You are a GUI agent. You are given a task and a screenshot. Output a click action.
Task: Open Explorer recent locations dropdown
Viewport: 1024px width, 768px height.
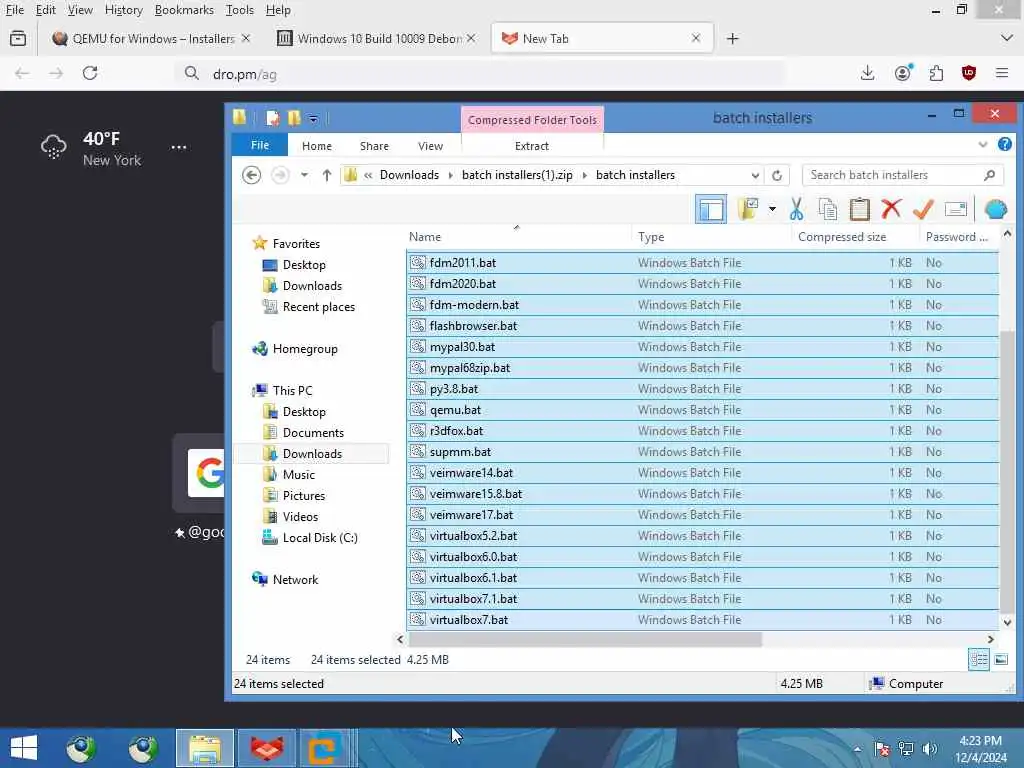click(304, 175)
